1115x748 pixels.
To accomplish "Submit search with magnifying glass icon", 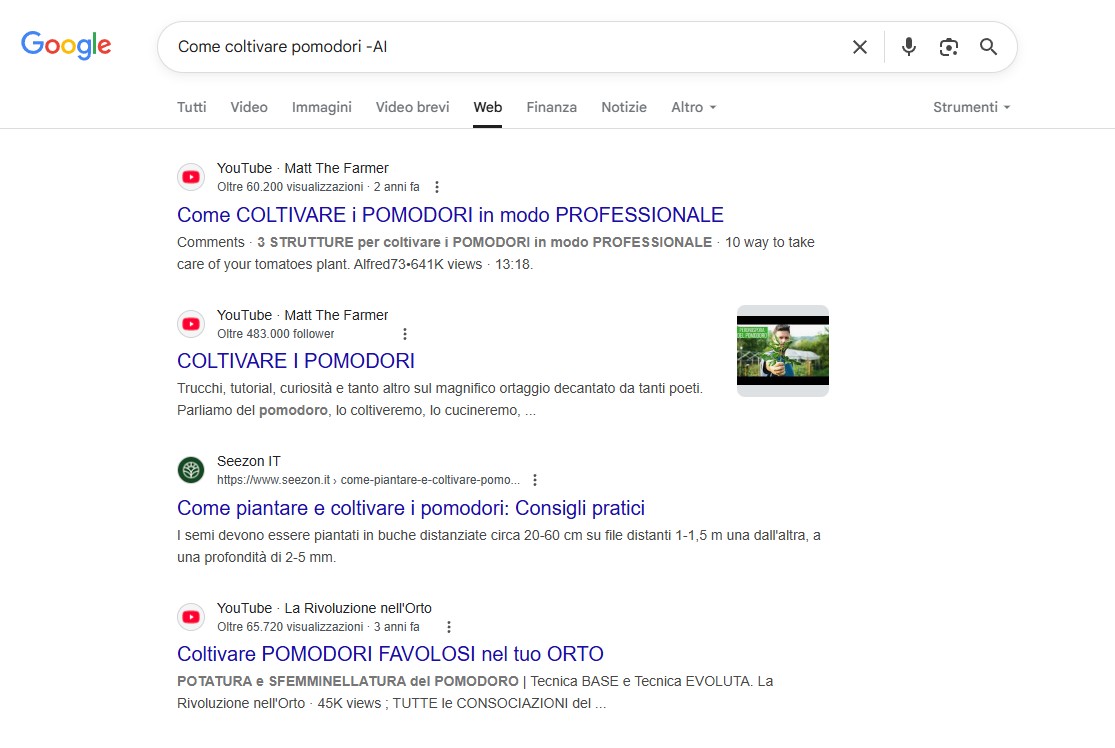I will click(x=988, y=47).
